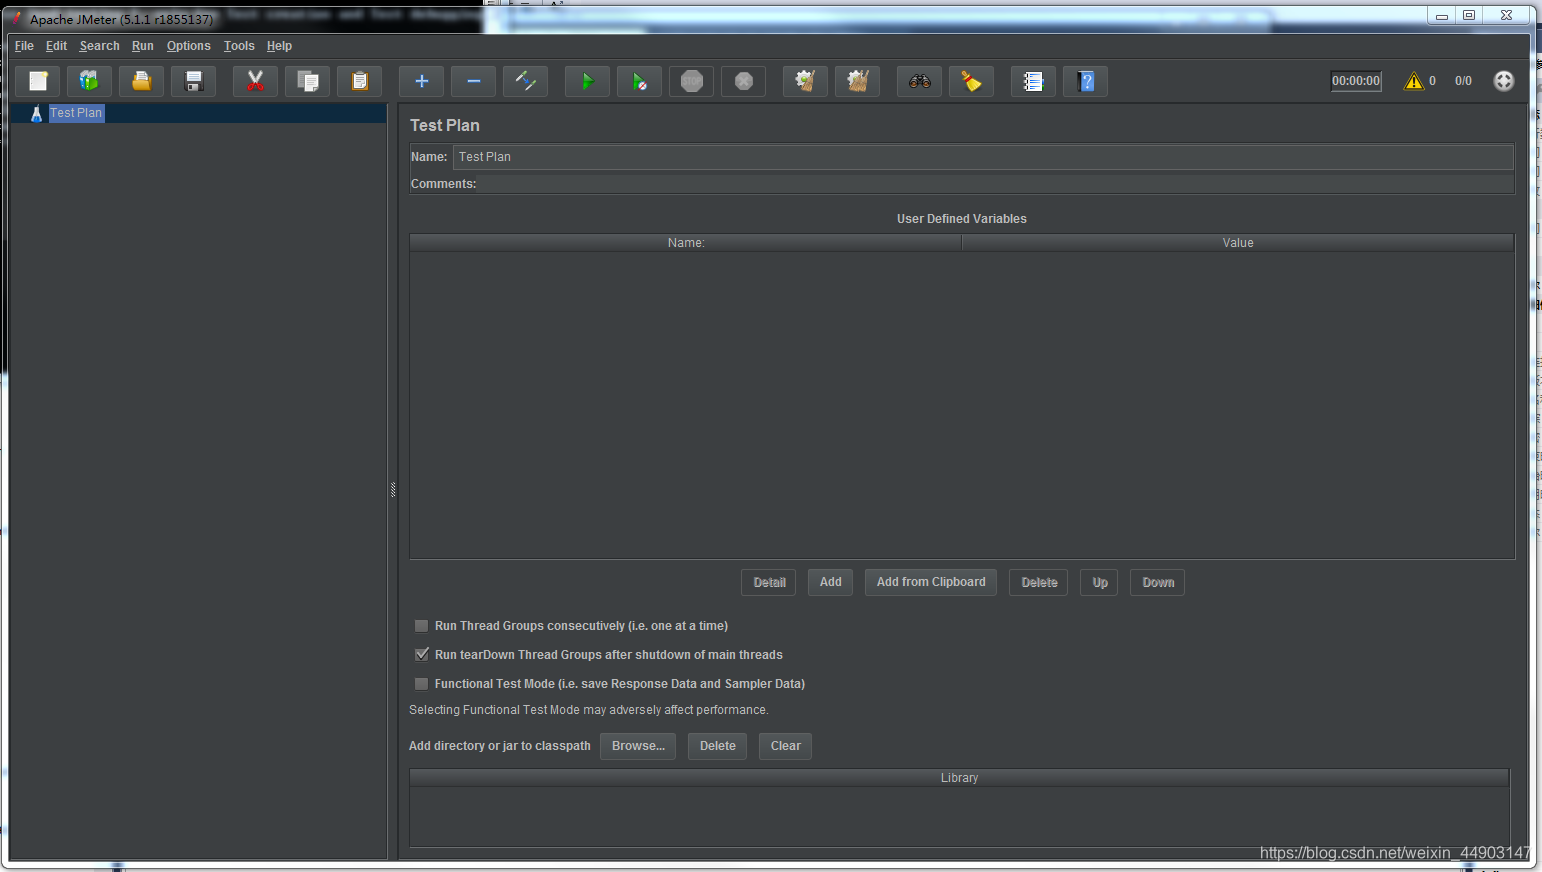Click the Library column header
Screen dimensions: 1542x872
959,778
